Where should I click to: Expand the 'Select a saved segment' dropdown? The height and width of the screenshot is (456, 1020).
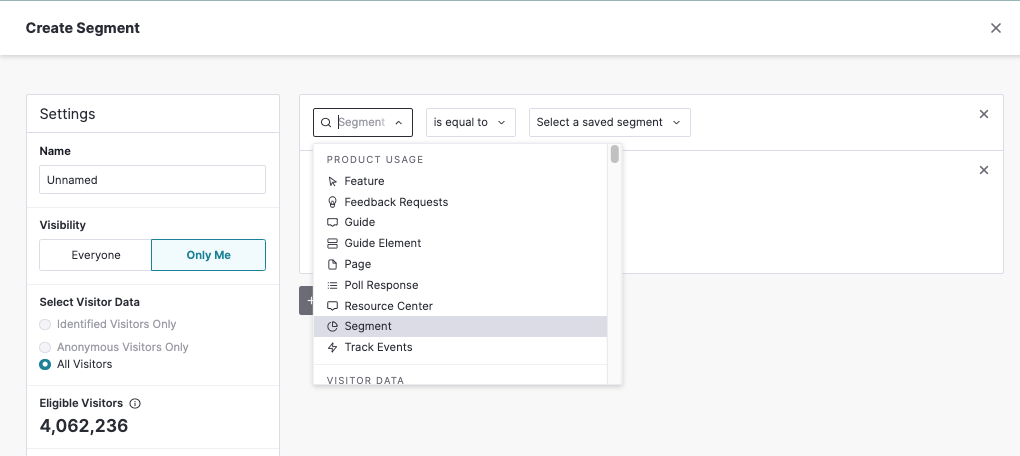click(x=609, y=122)
